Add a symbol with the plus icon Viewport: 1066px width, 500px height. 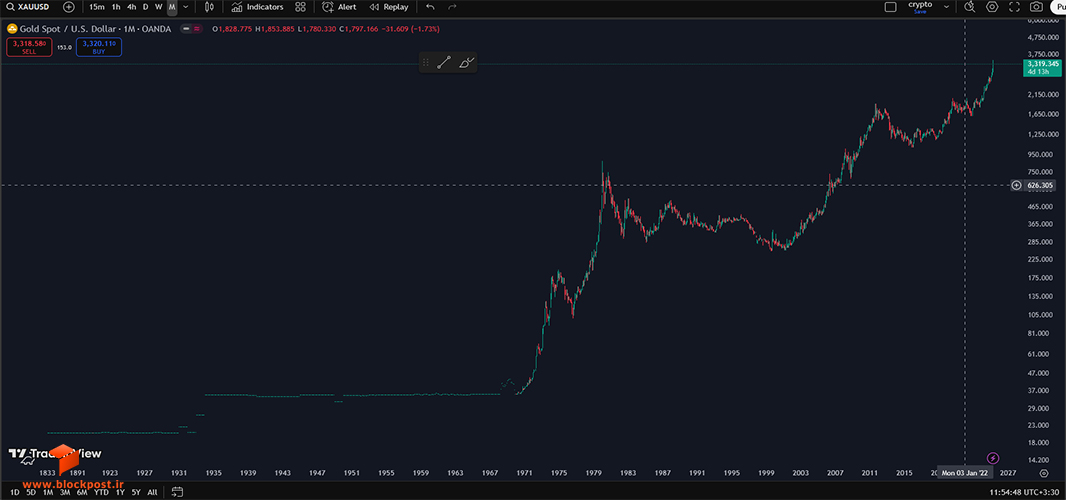coord(69,7)
